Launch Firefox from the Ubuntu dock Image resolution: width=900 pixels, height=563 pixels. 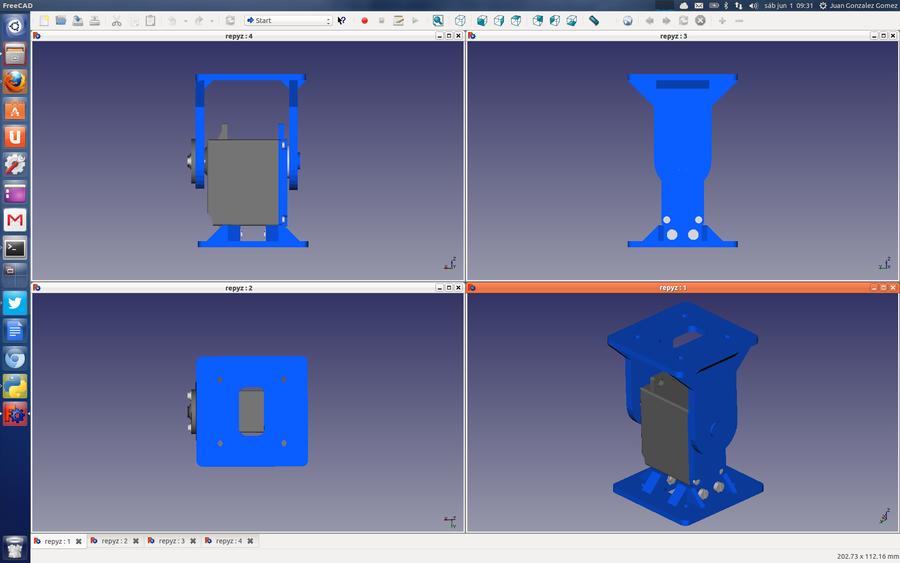coord(14,82)
